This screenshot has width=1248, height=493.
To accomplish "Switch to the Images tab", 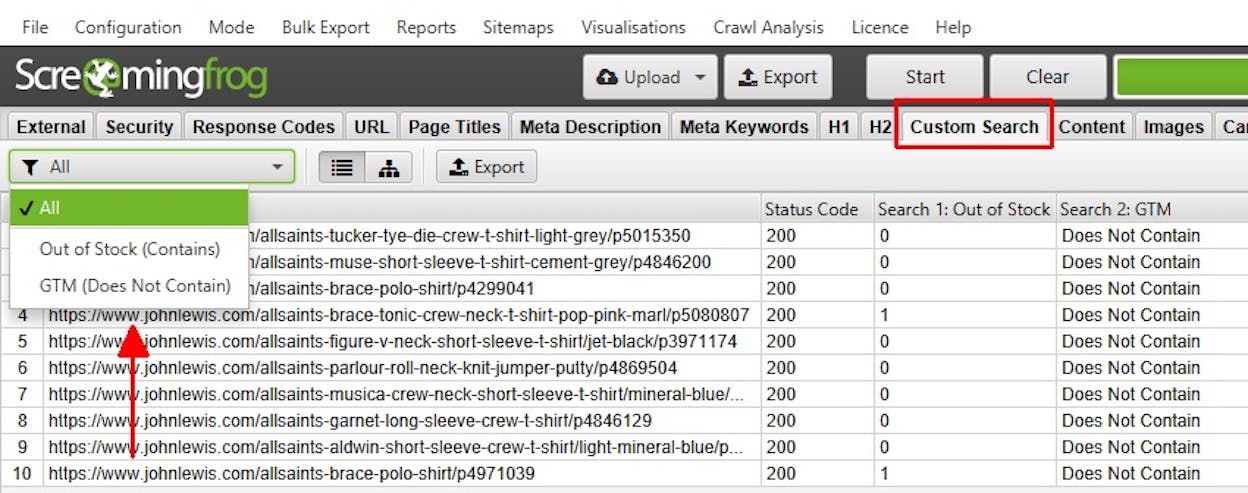I will (x=1173, y=127).
